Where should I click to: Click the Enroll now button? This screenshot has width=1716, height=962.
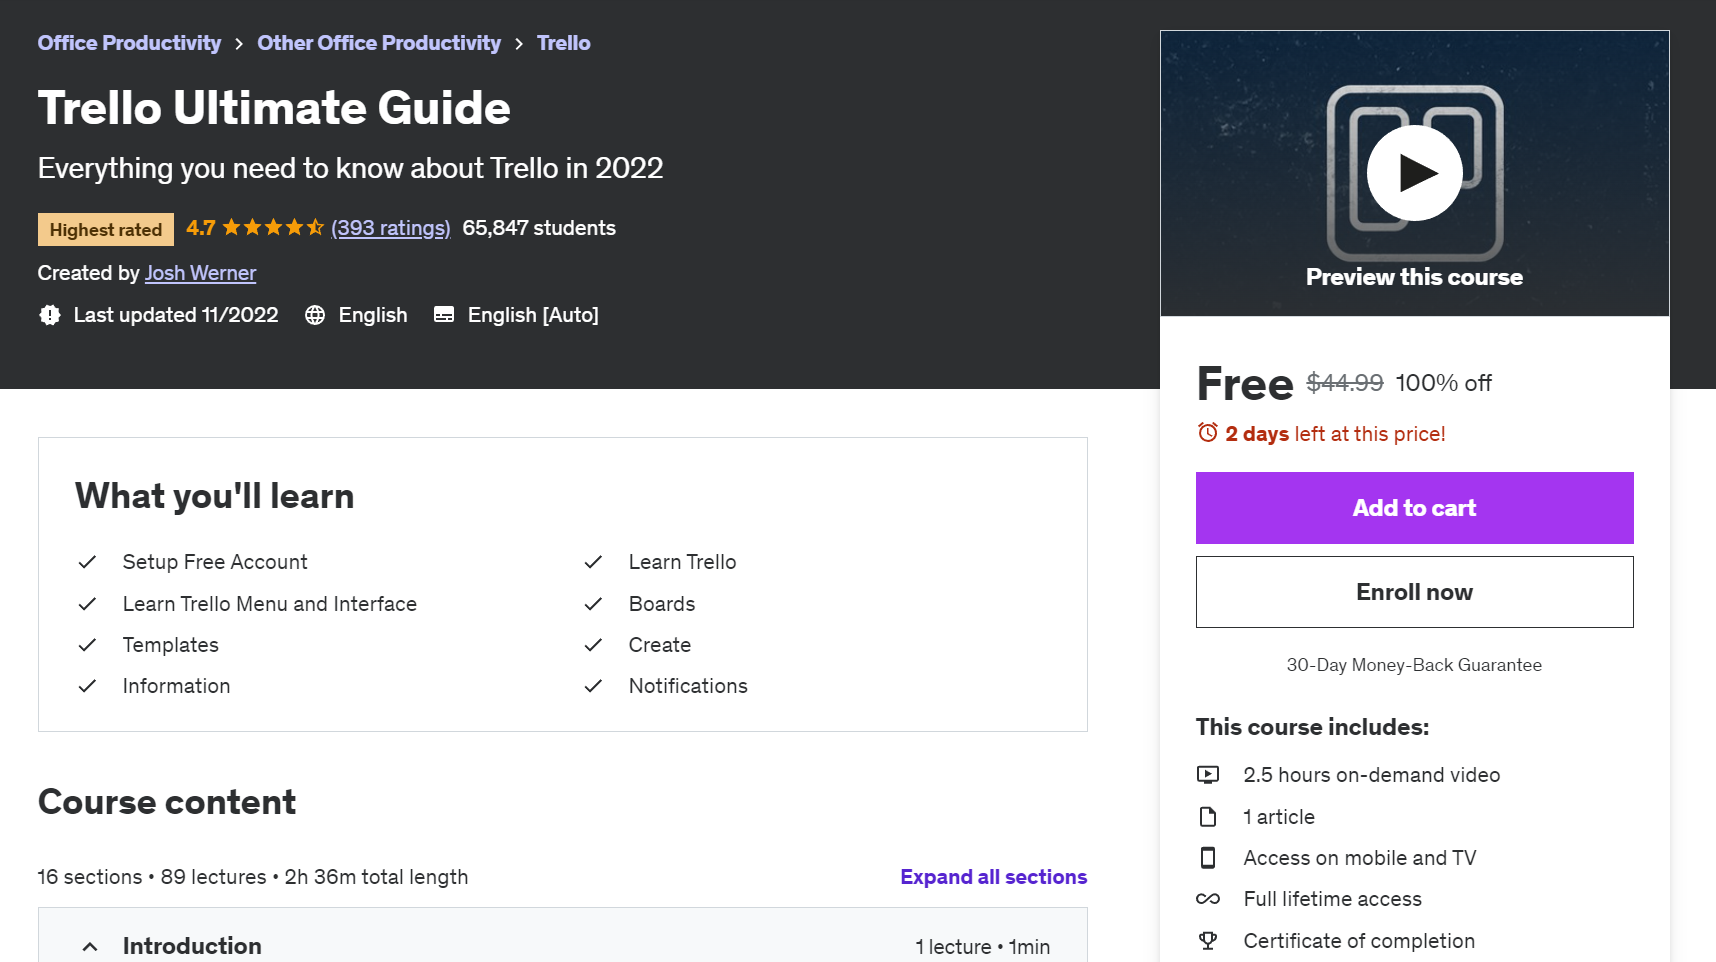tap(1413, 591)
